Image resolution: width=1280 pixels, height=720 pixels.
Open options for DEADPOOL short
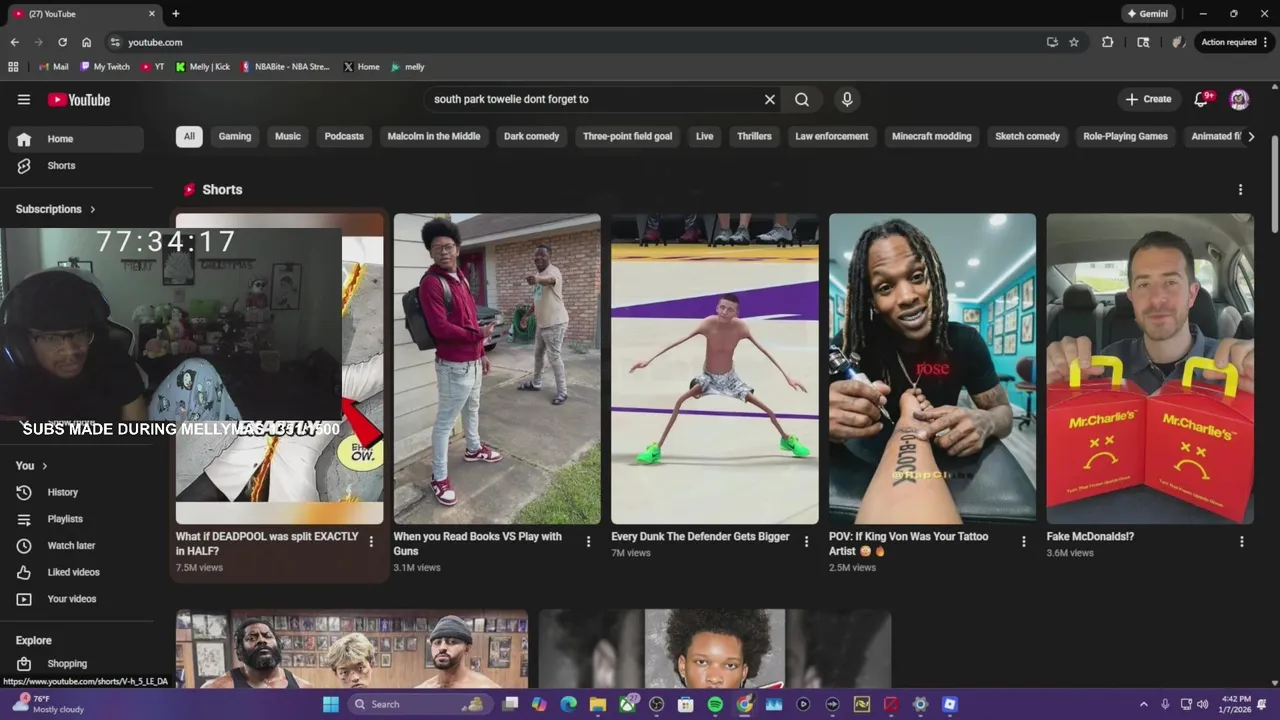tap(371, 542)
